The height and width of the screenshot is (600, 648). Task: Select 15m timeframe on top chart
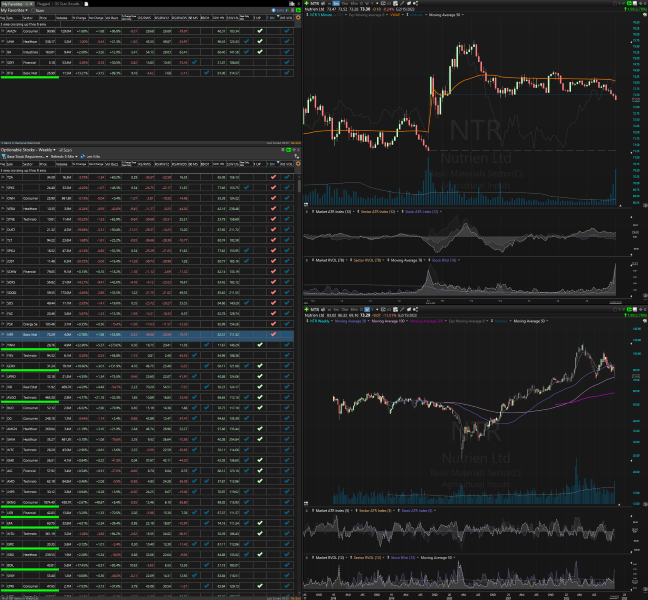tap(345, 4)
